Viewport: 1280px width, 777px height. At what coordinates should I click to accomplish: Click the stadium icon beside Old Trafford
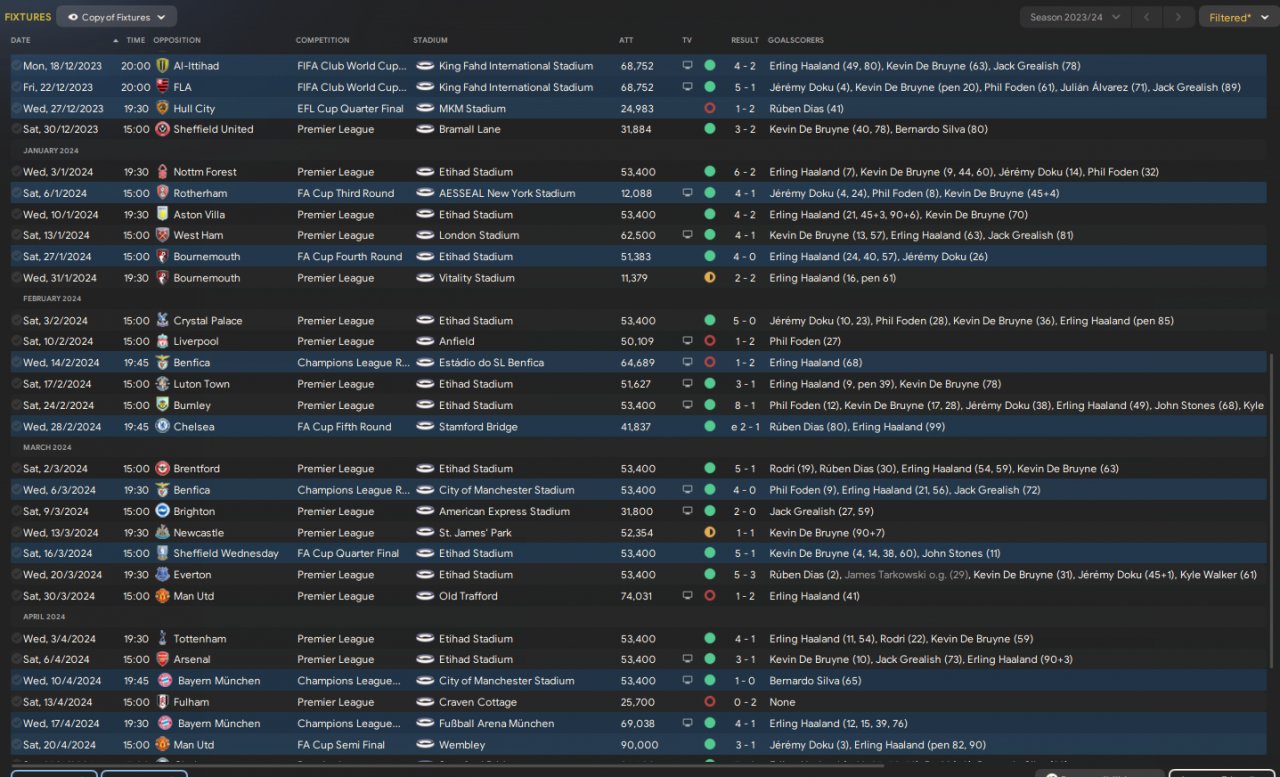424,596
